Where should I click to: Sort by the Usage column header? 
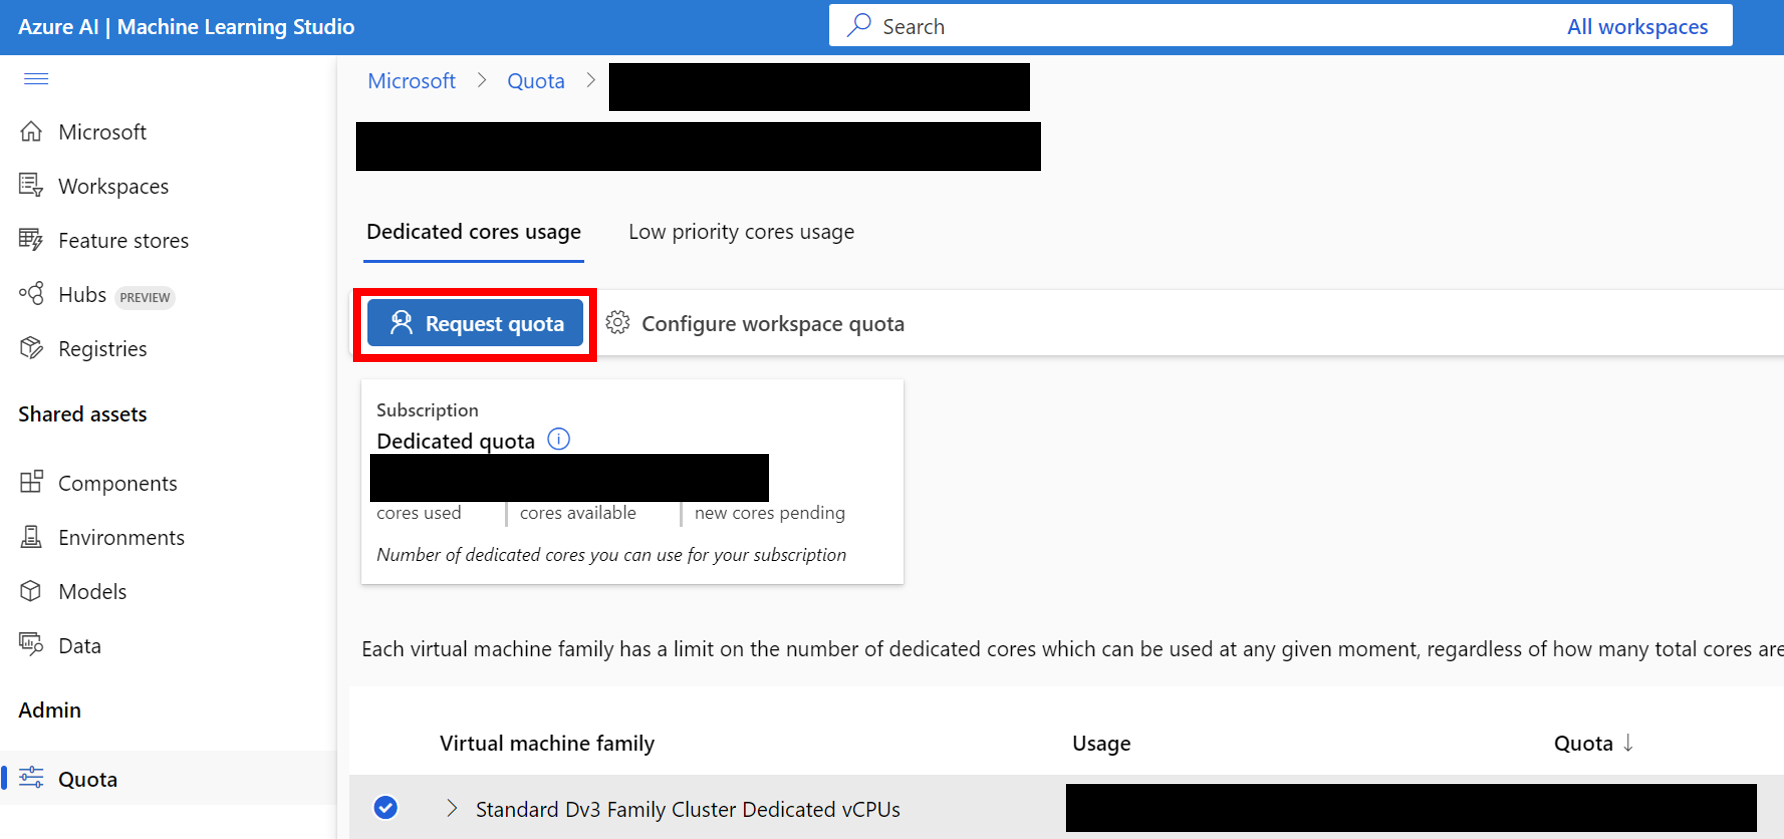(1101, 743)
